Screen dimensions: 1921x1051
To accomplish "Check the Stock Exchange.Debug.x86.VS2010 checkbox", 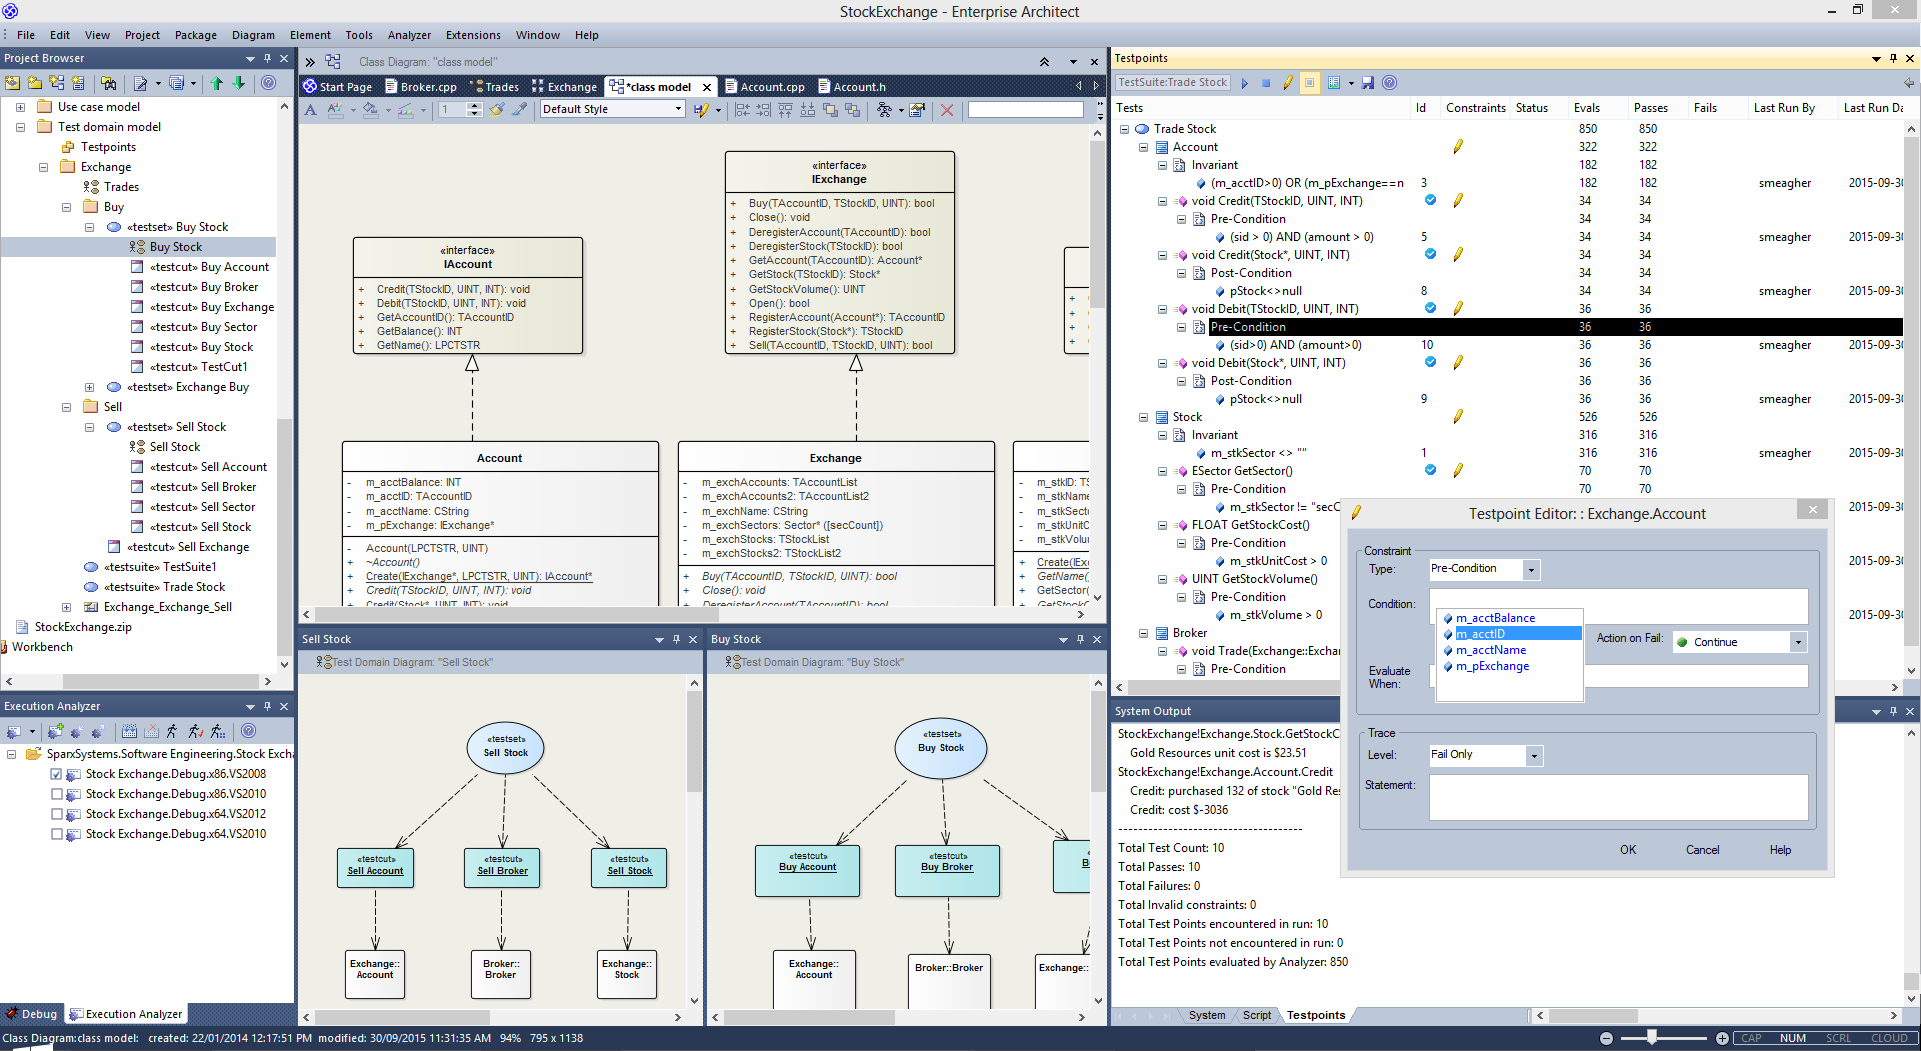I will (57, 794).
